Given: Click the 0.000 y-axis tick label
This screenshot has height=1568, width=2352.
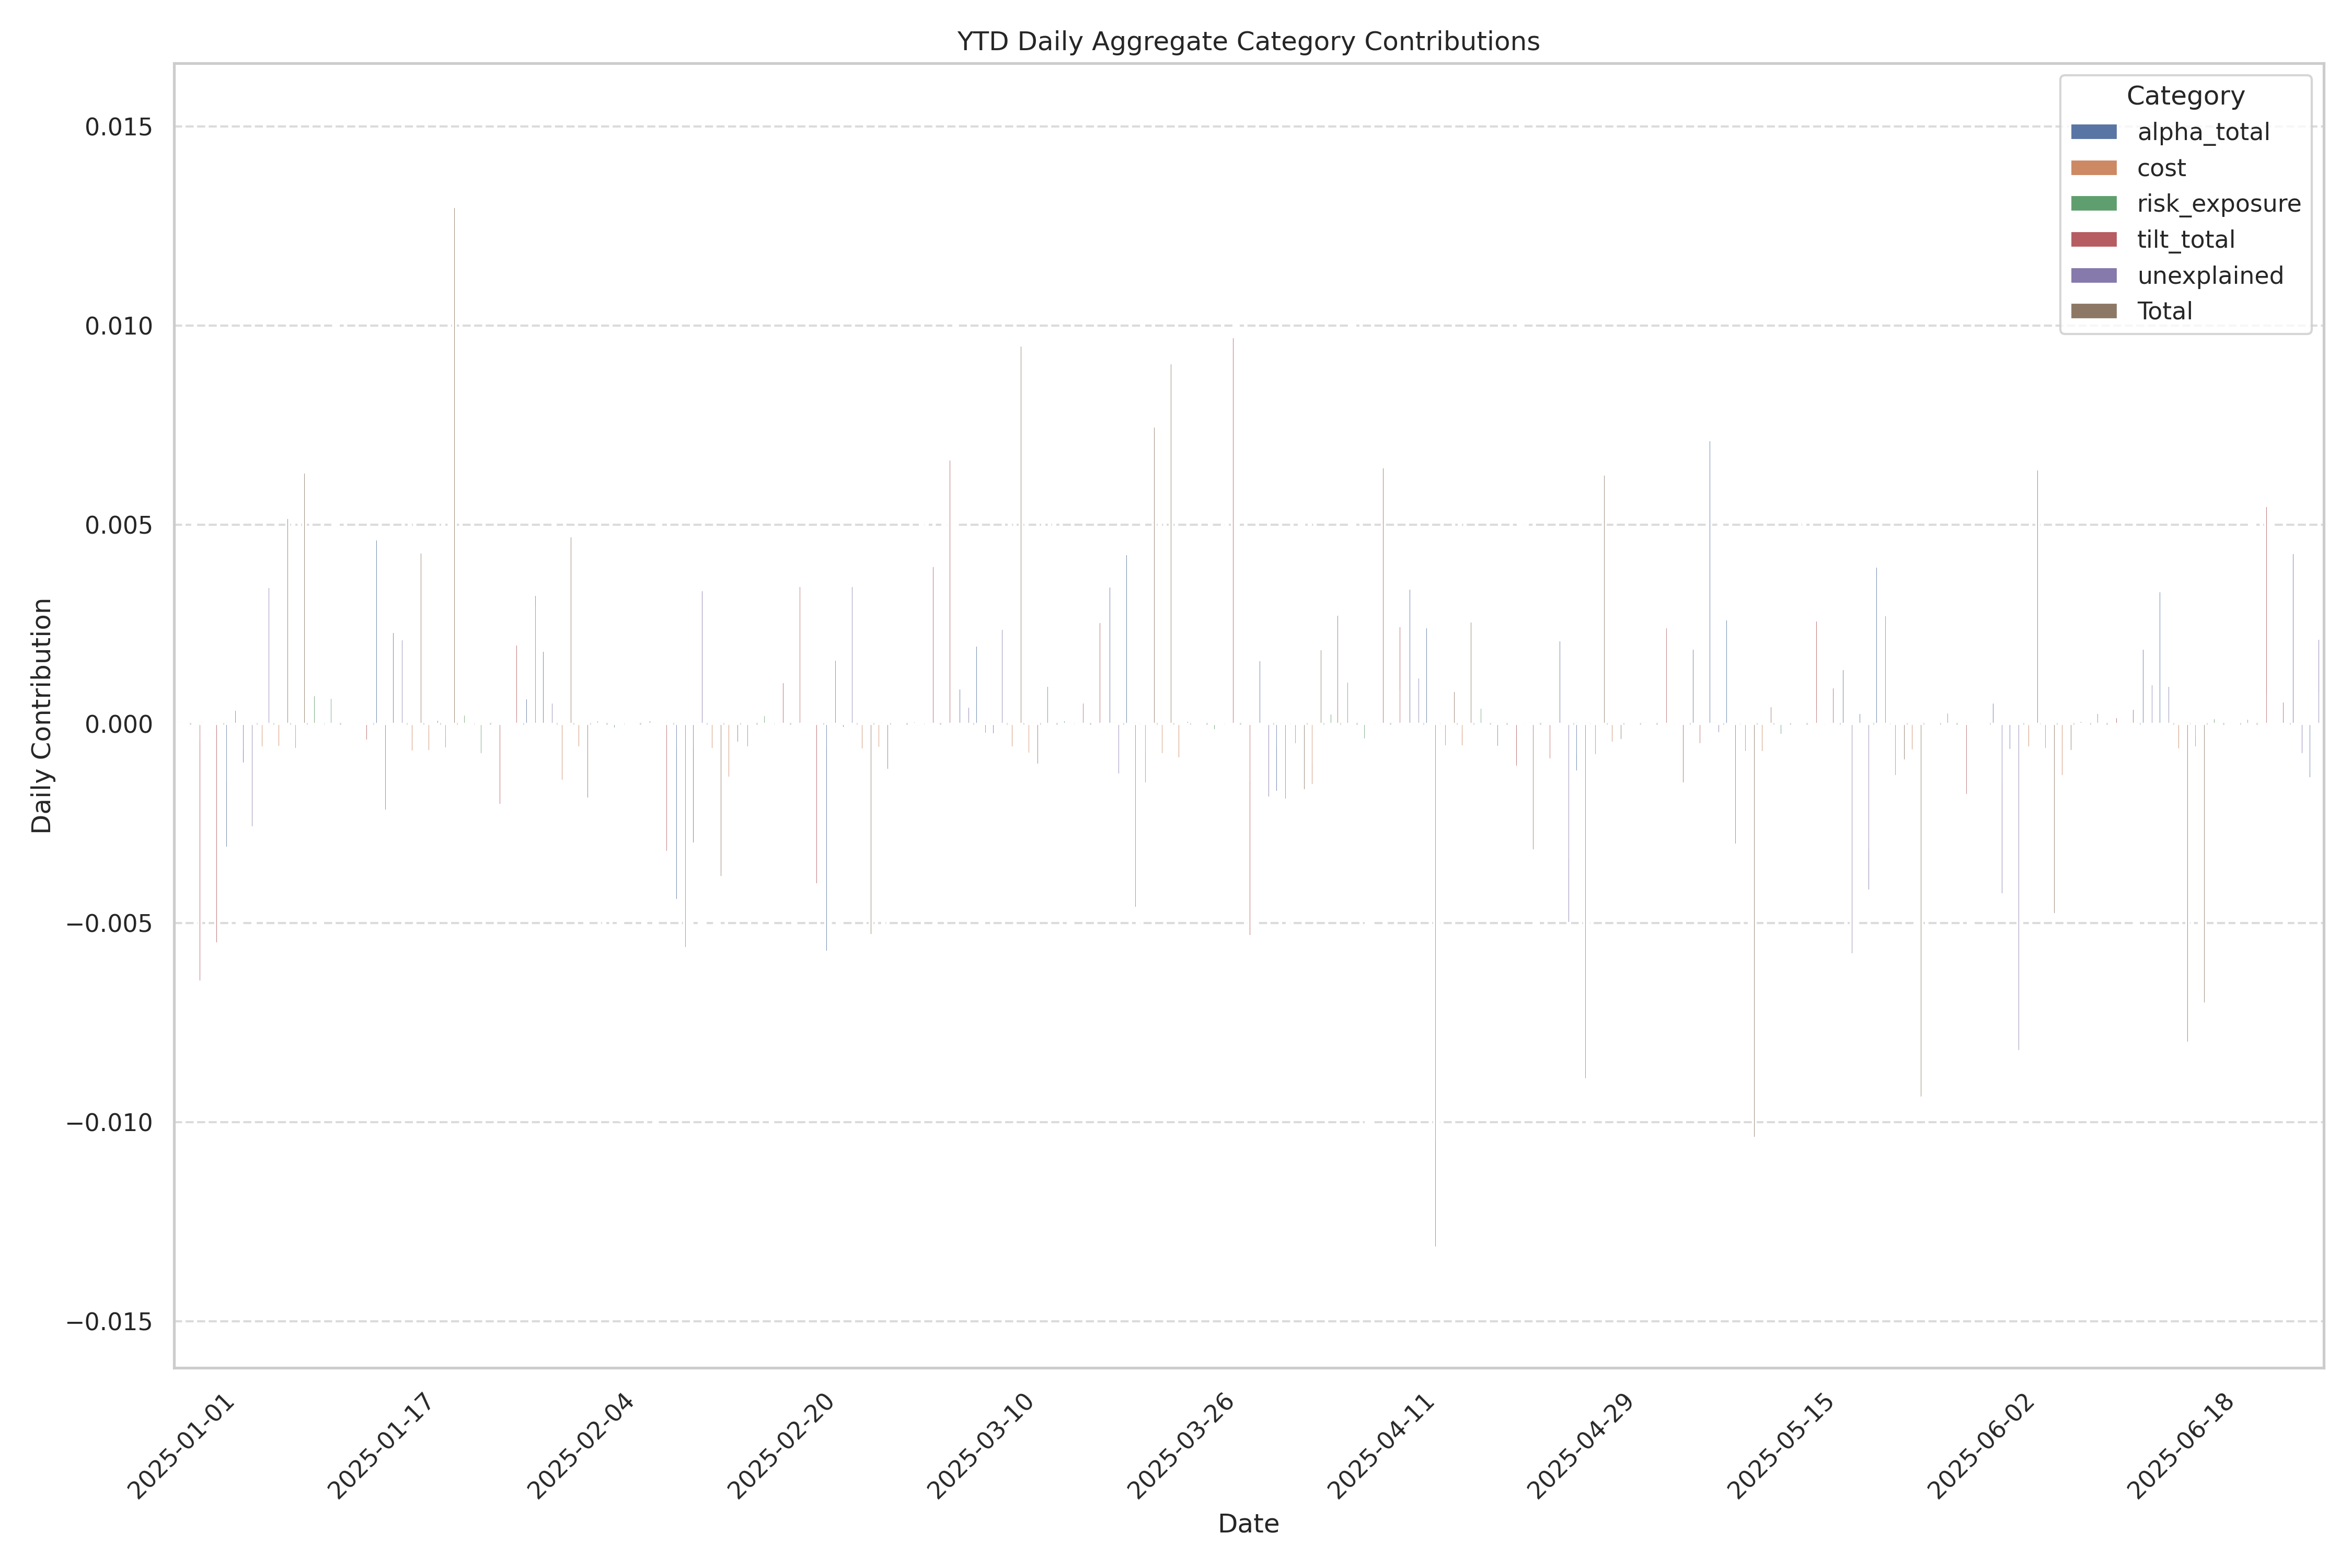Looking at the screenshot, I should click(118, 724).
